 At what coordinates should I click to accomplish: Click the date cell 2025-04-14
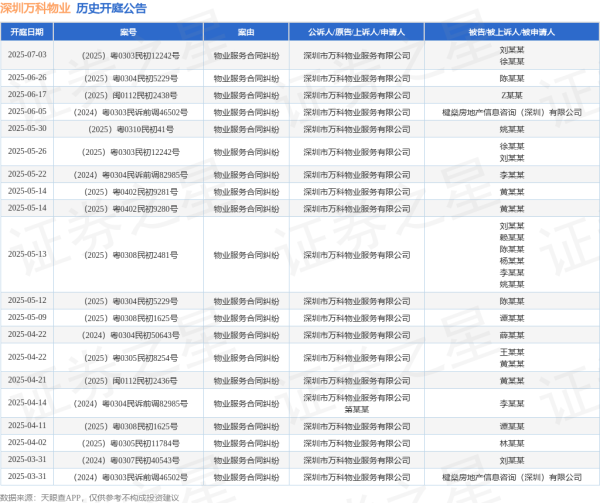[27, 403]
